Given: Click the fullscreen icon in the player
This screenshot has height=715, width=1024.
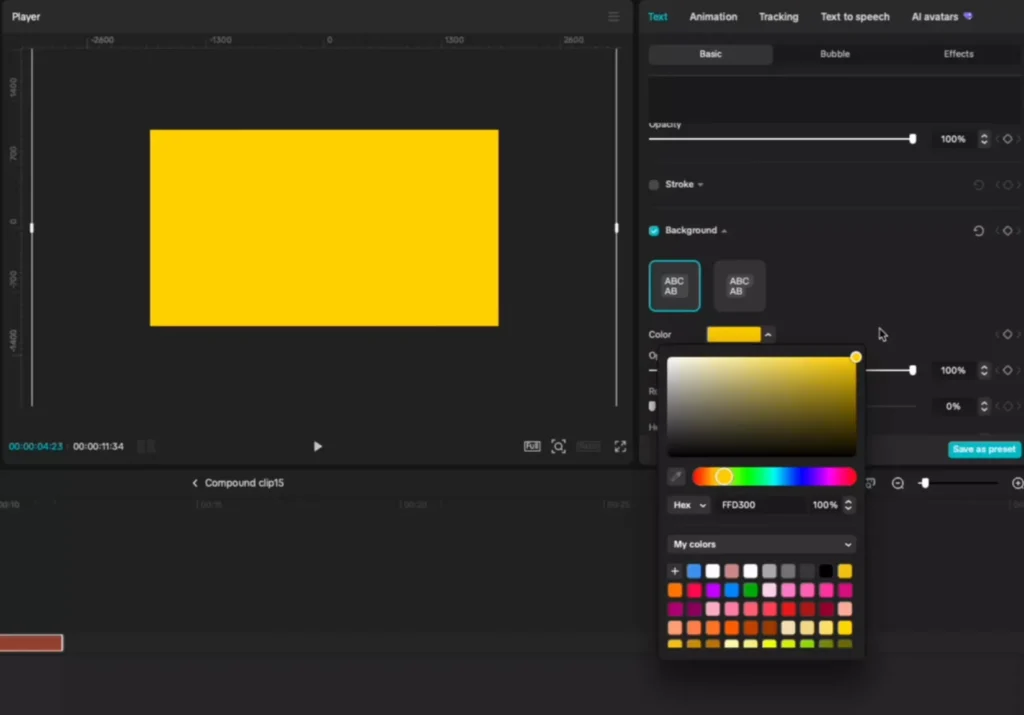Looking at the screenshot, I should click(620, 446).
